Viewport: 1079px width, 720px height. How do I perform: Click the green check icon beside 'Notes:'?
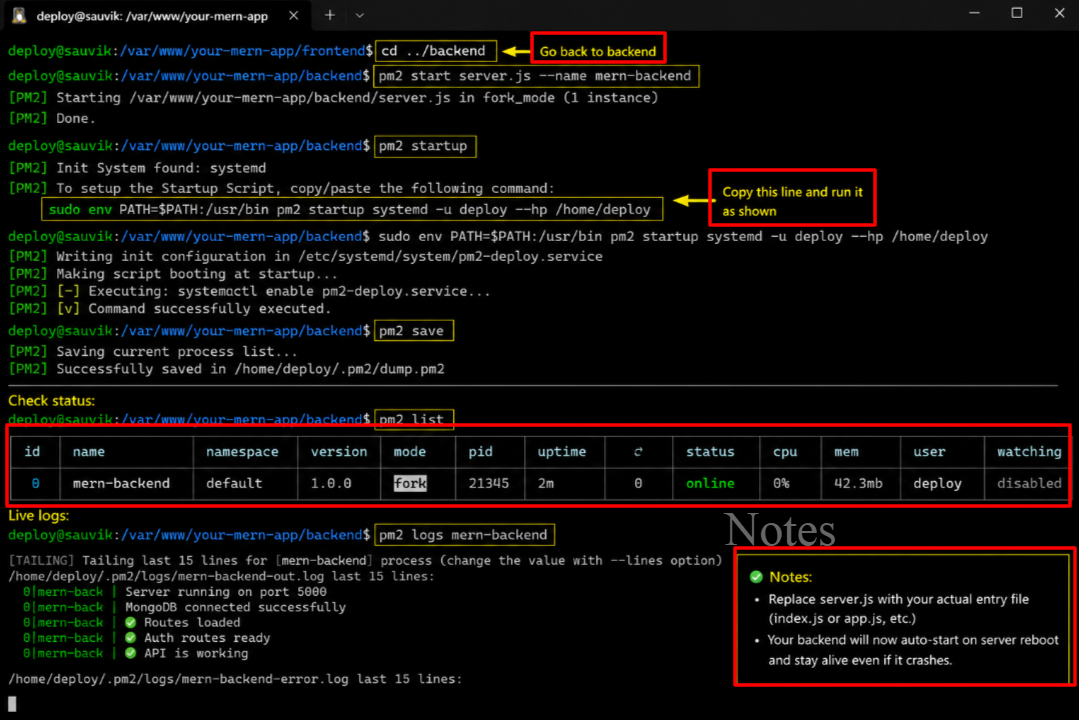coord(756,577)
